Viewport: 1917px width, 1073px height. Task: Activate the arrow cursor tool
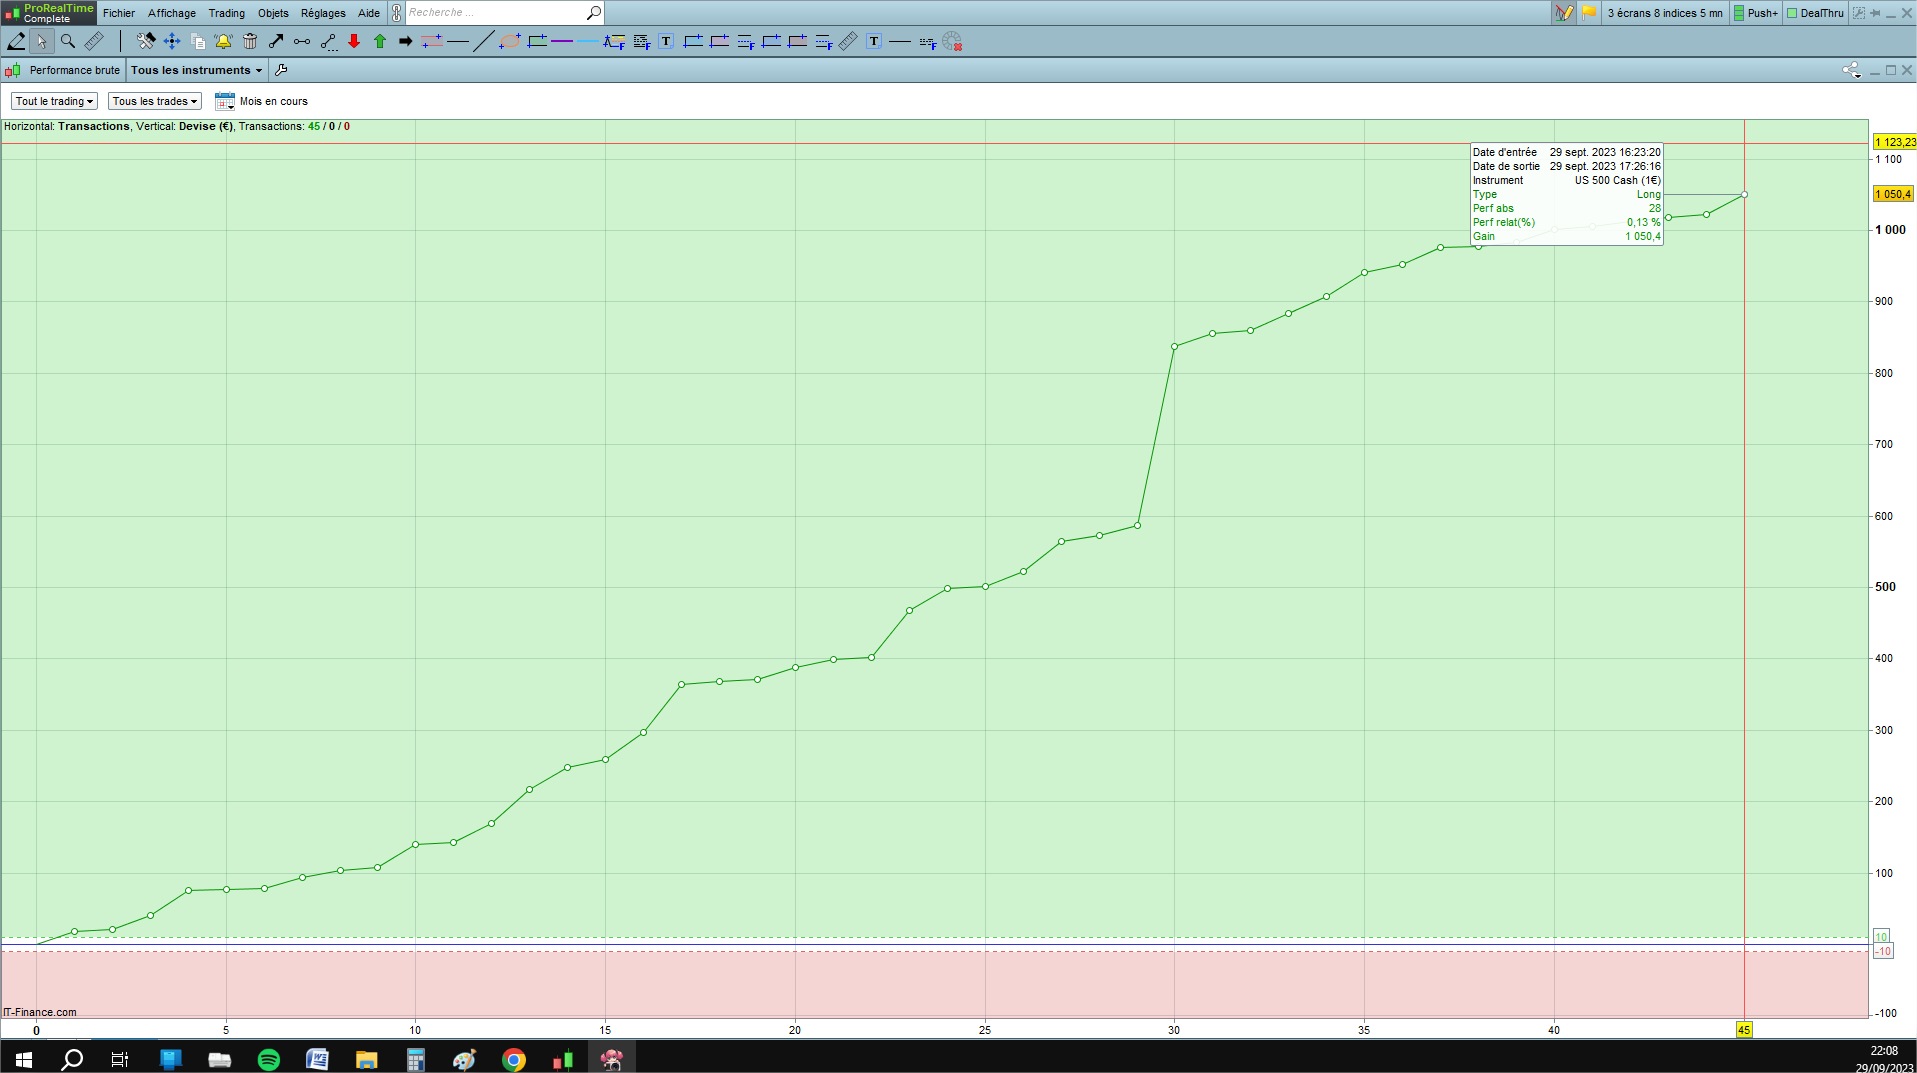[x=41, y=41]
